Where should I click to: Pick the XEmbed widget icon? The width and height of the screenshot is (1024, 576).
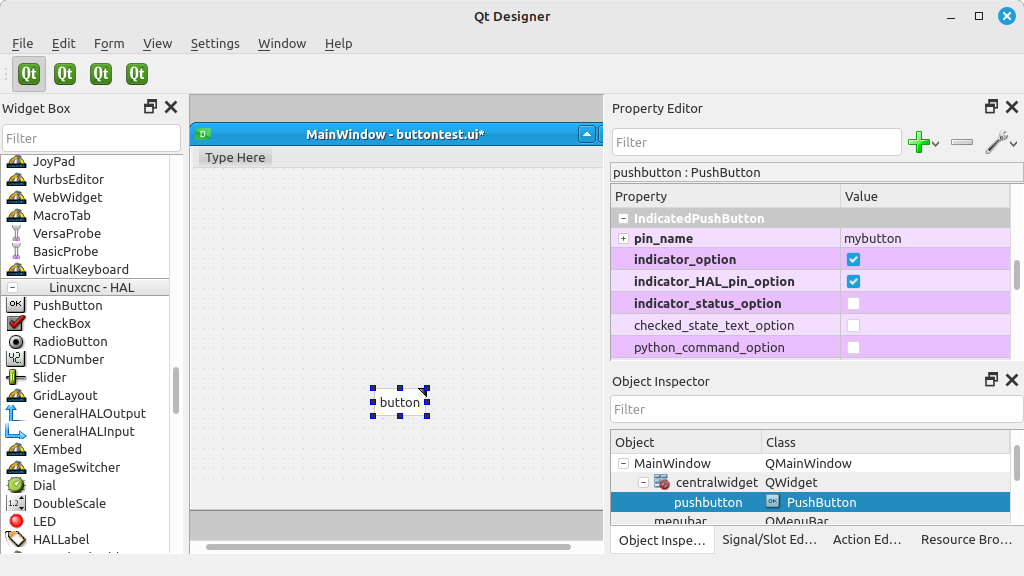click(16, 449)
